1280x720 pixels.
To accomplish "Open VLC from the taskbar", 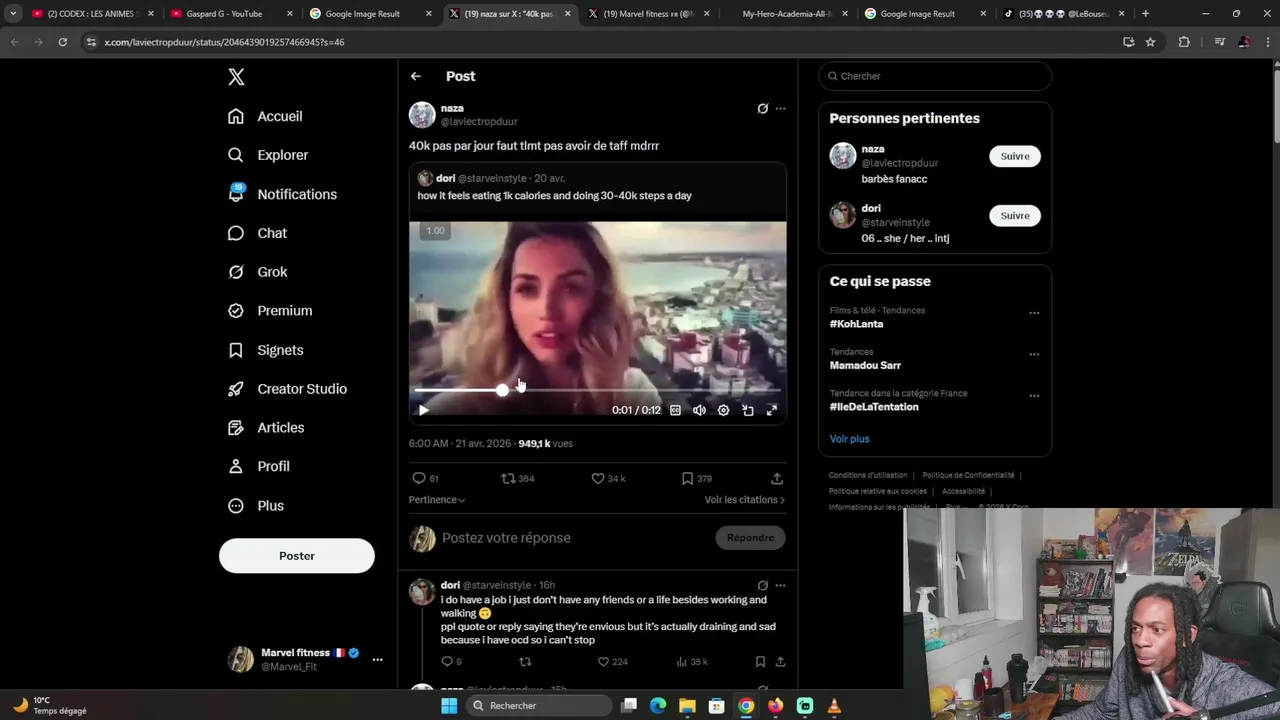I will pyautogui.click(x=833, y=706).
